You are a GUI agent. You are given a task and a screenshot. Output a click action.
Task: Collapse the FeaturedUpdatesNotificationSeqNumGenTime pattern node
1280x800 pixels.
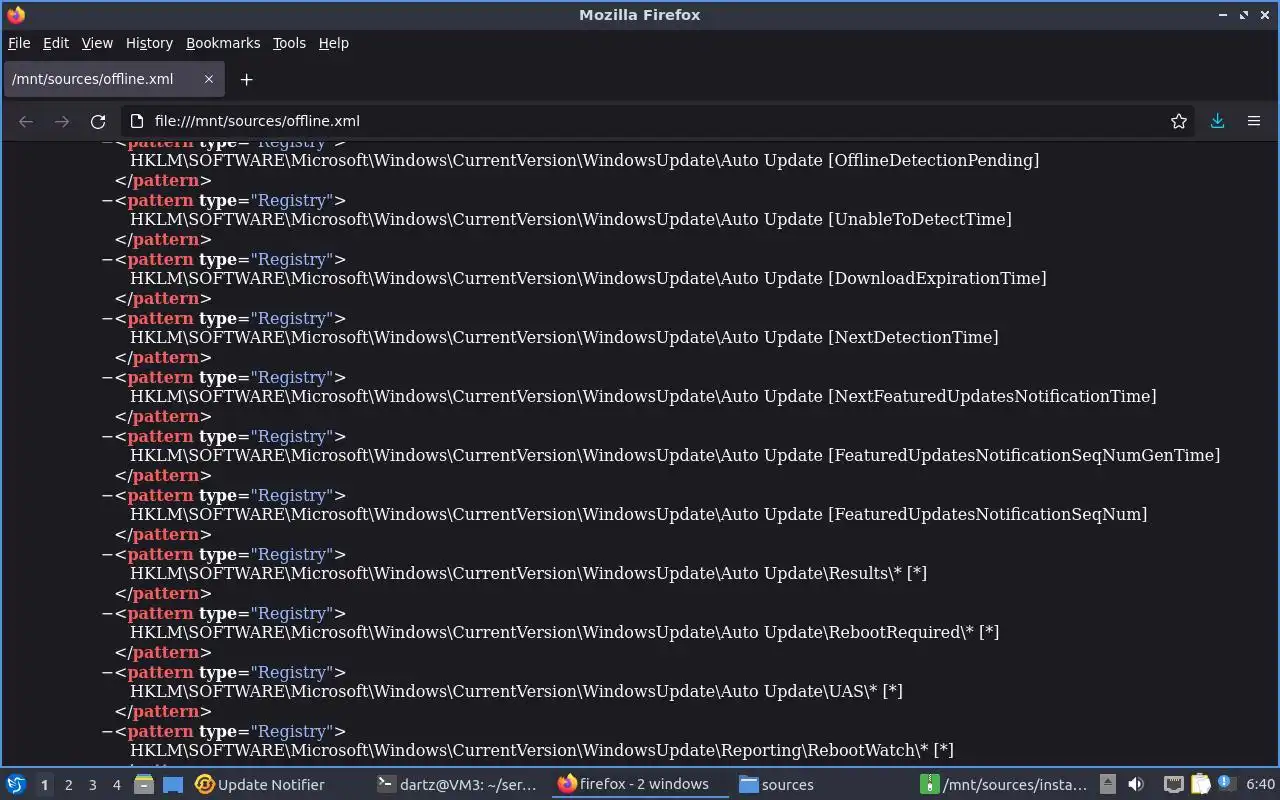(x=107, y=436)
